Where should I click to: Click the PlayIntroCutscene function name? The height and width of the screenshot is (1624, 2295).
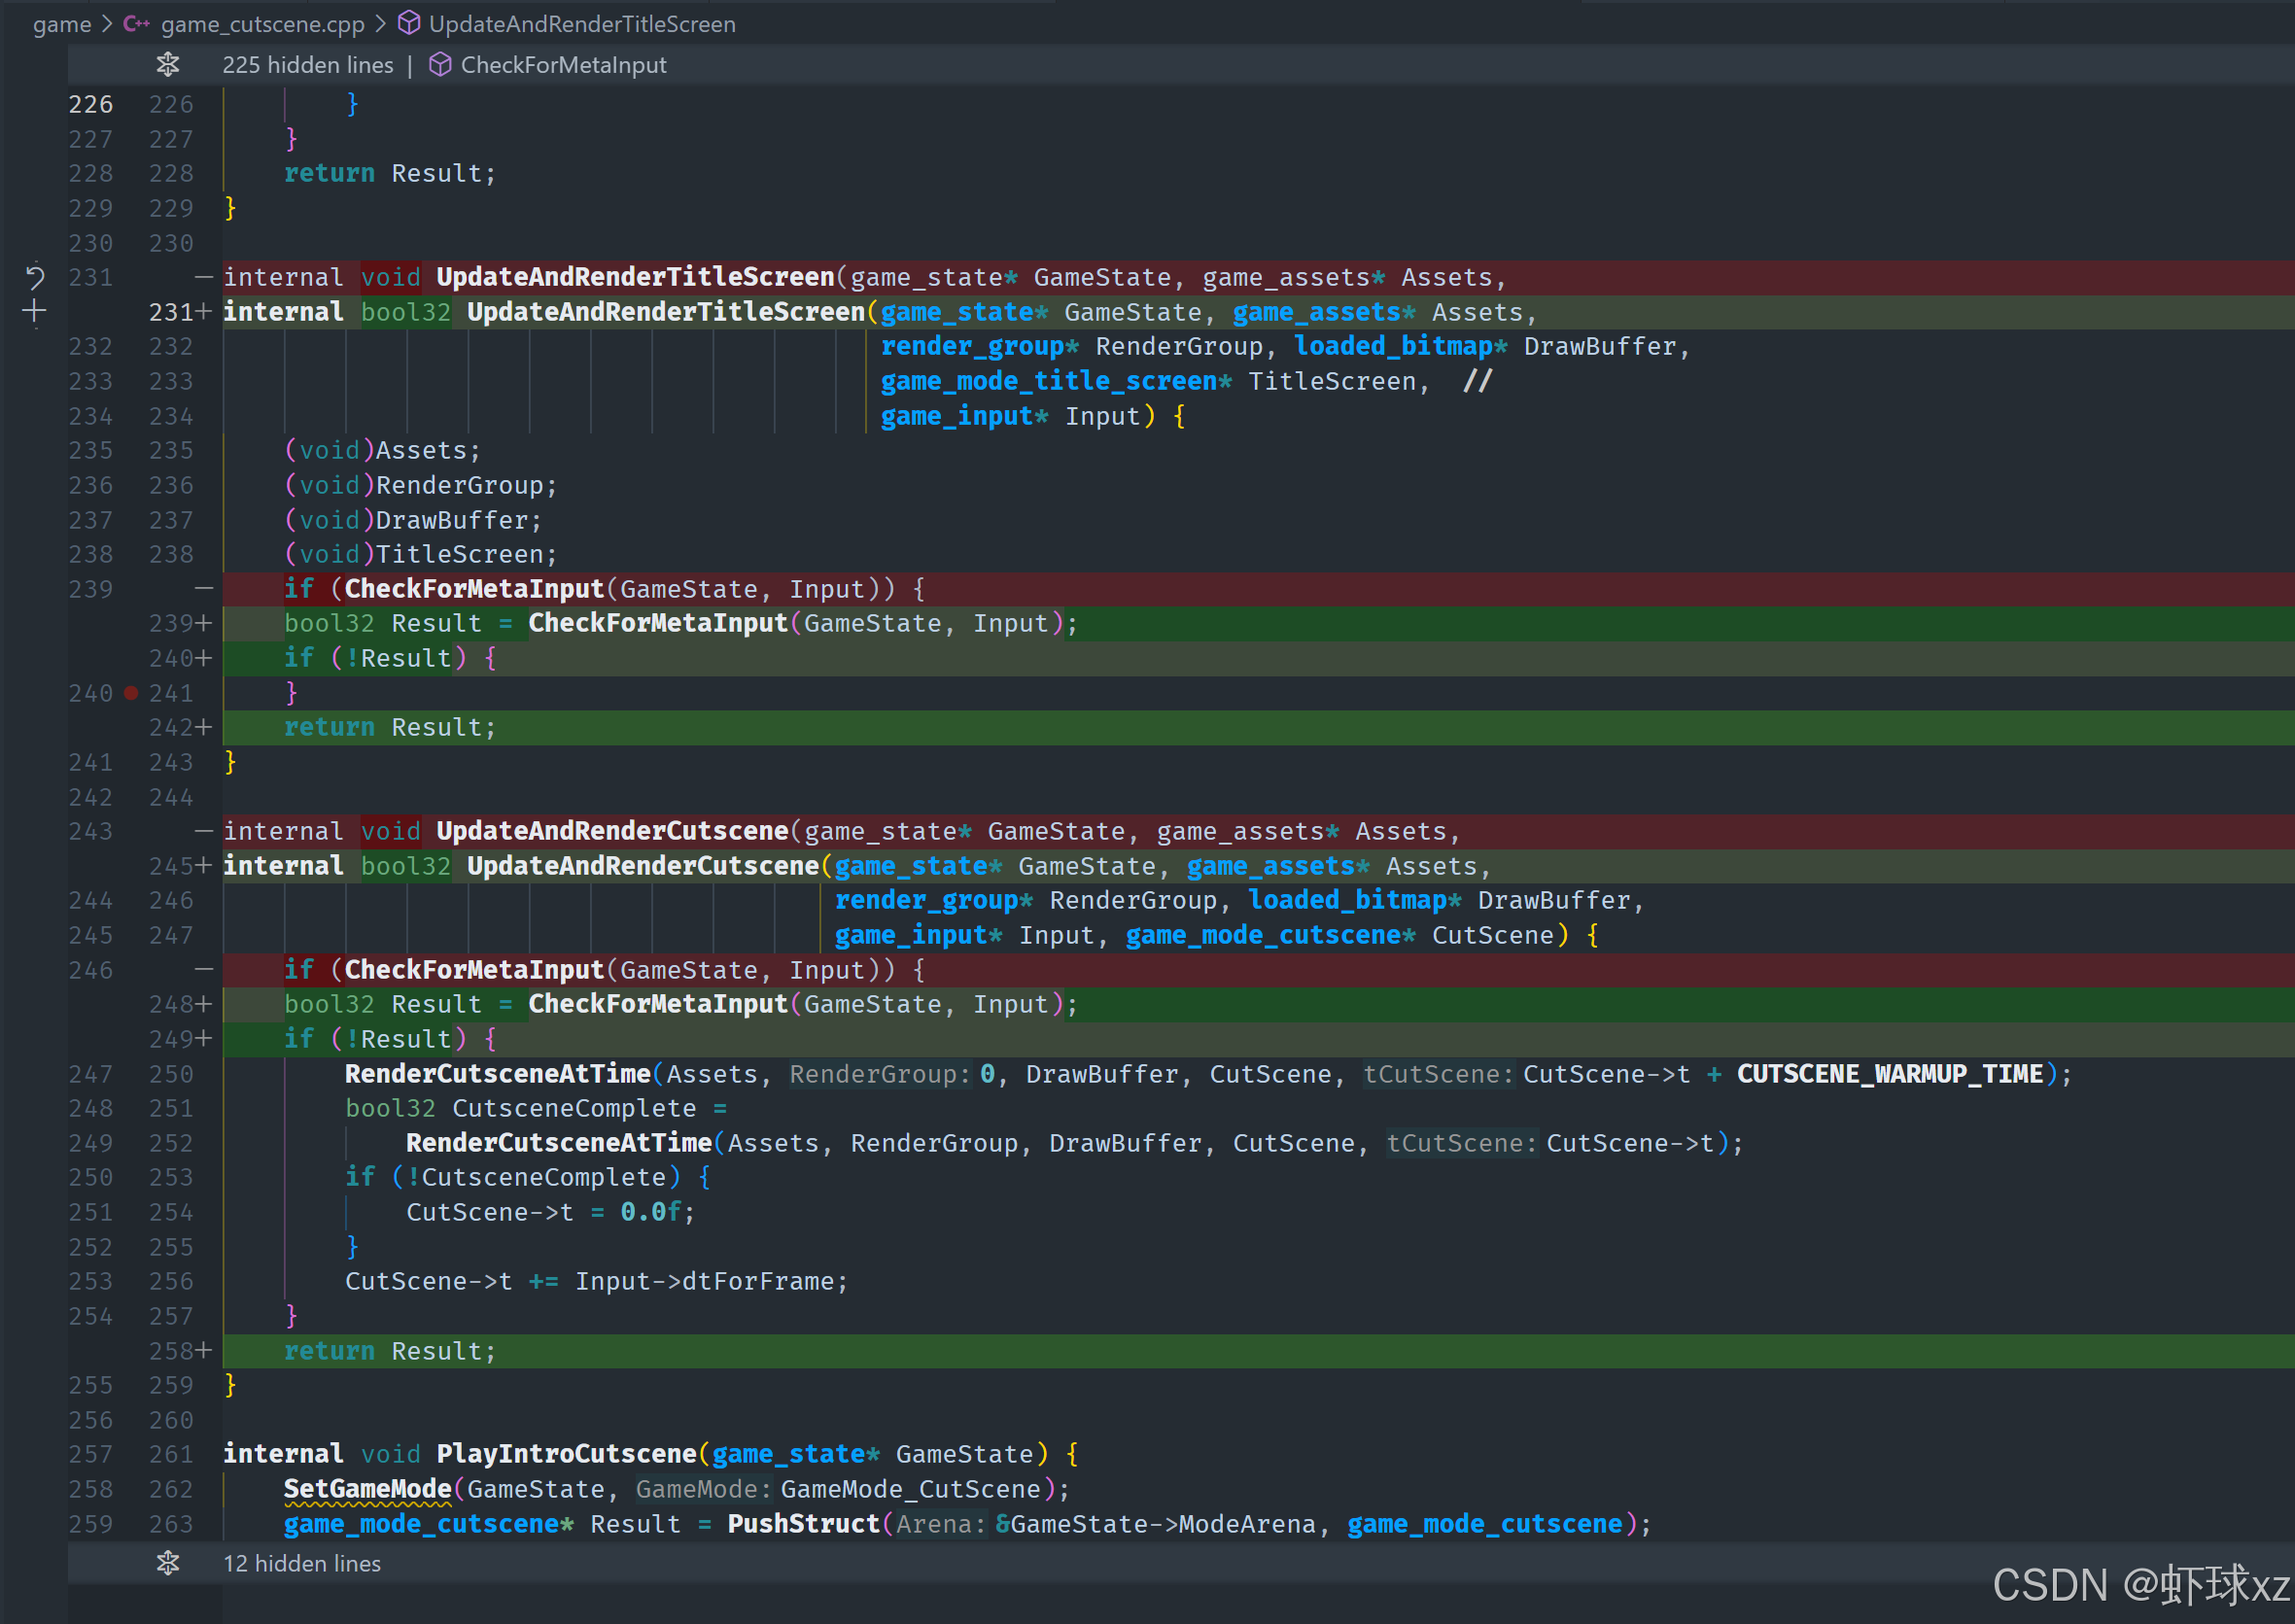[566, 1454]
